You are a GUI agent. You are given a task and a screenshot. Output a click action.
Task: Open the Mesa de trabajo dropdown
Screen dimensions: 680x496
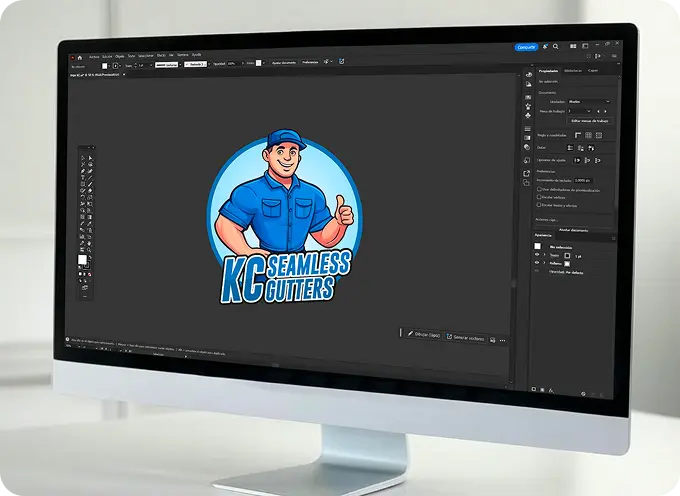[x=581, y=110]
